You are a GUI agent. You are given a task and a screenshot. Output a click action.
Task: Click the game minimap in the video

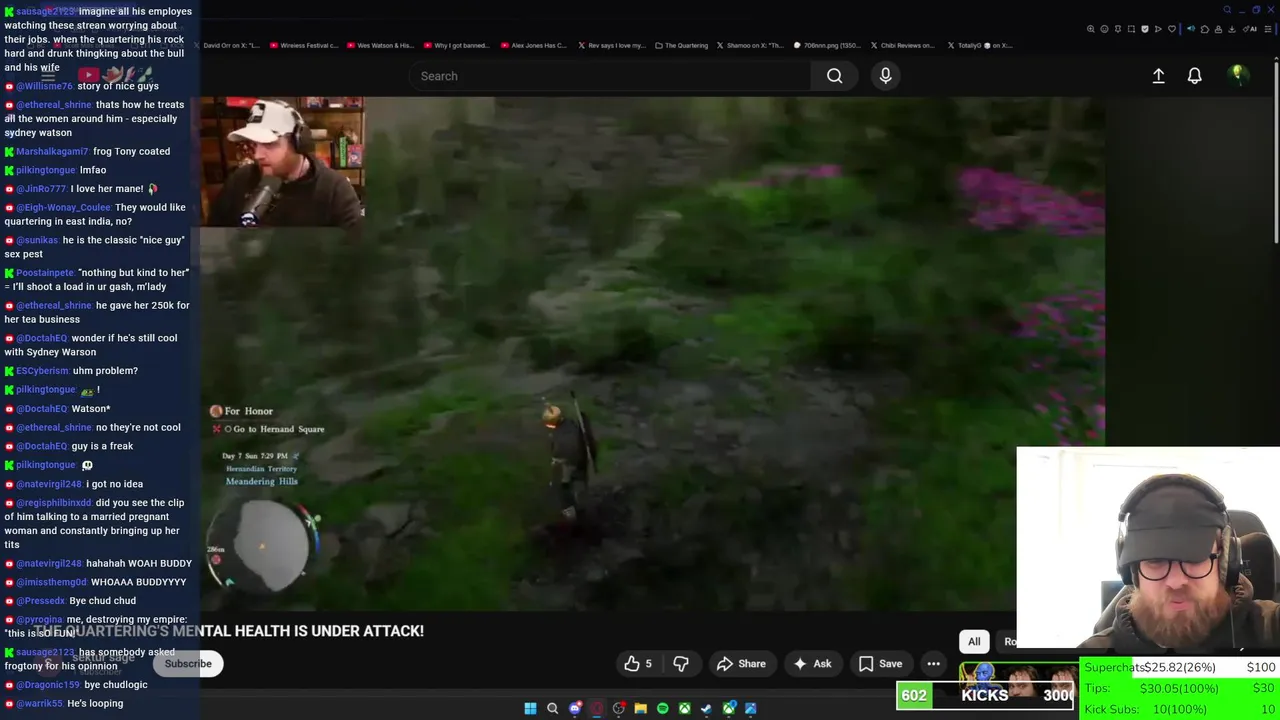[265, 545]
